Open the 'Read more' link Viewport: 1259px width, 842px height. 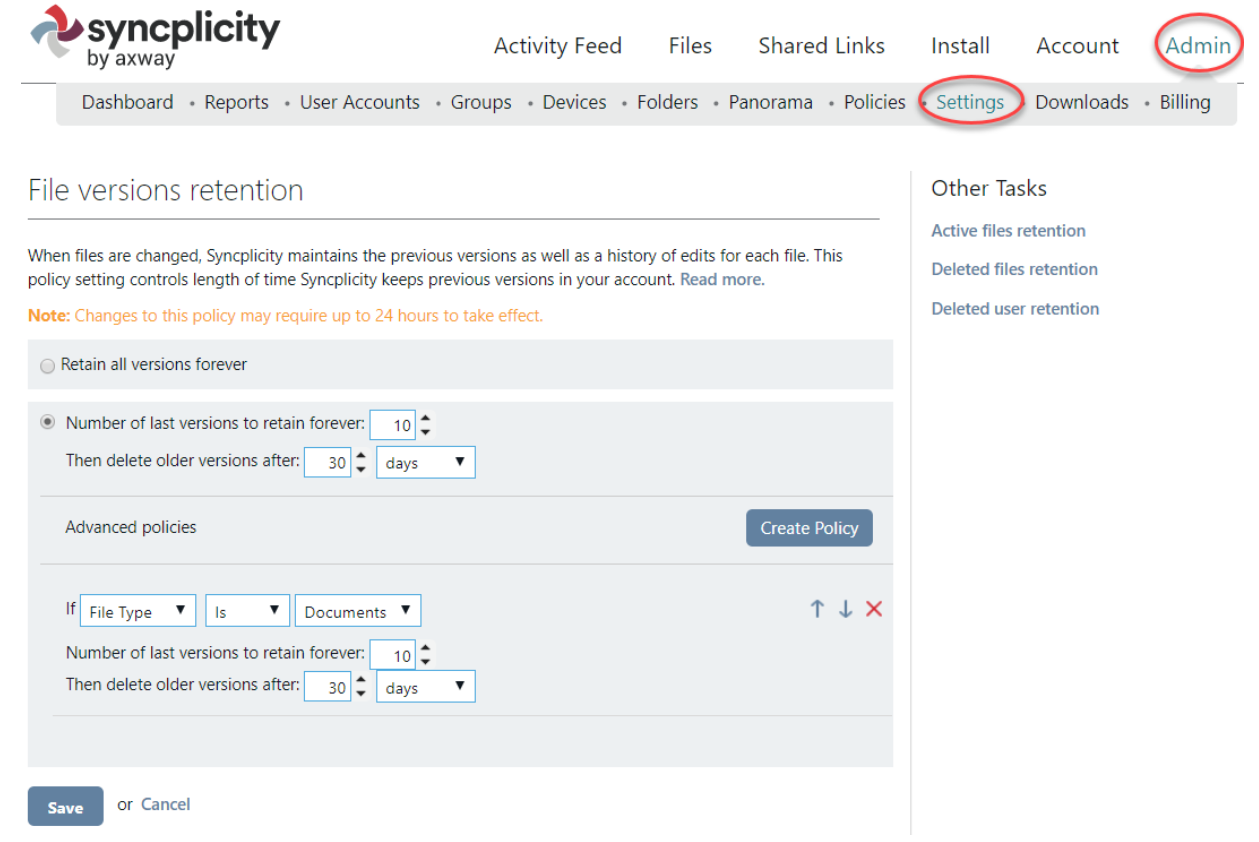[721, 279]
